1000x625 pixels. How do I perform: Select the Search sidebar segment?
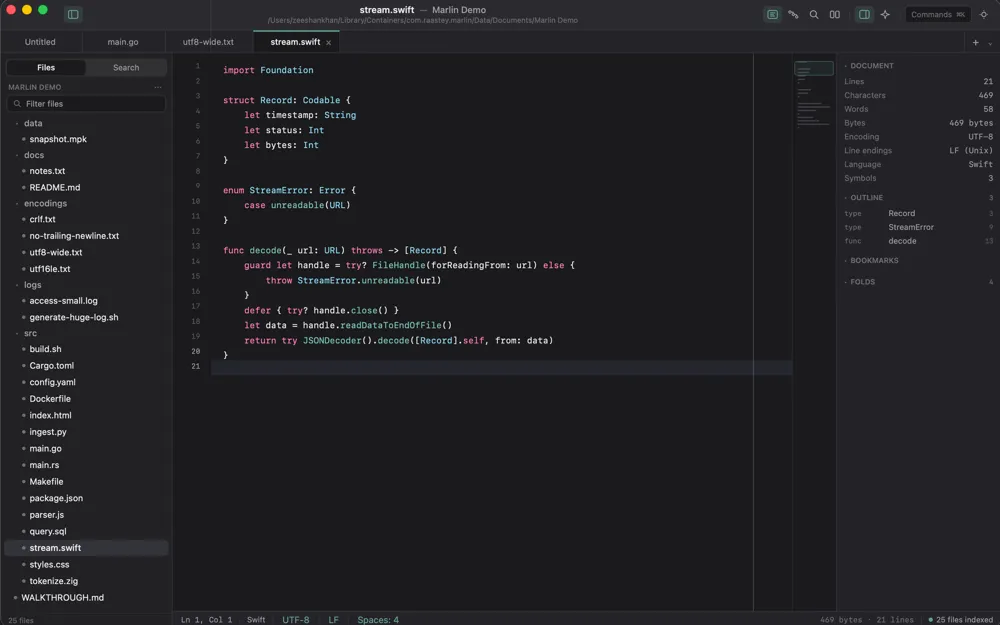[126, 68]
